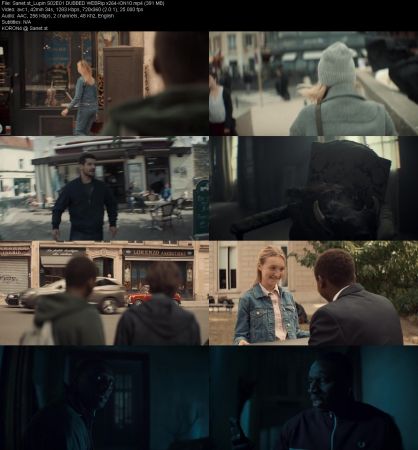Select thumbnail showing Lorenzo storefront street
Viewport: 418px width, 450px height.
(104, 293)
